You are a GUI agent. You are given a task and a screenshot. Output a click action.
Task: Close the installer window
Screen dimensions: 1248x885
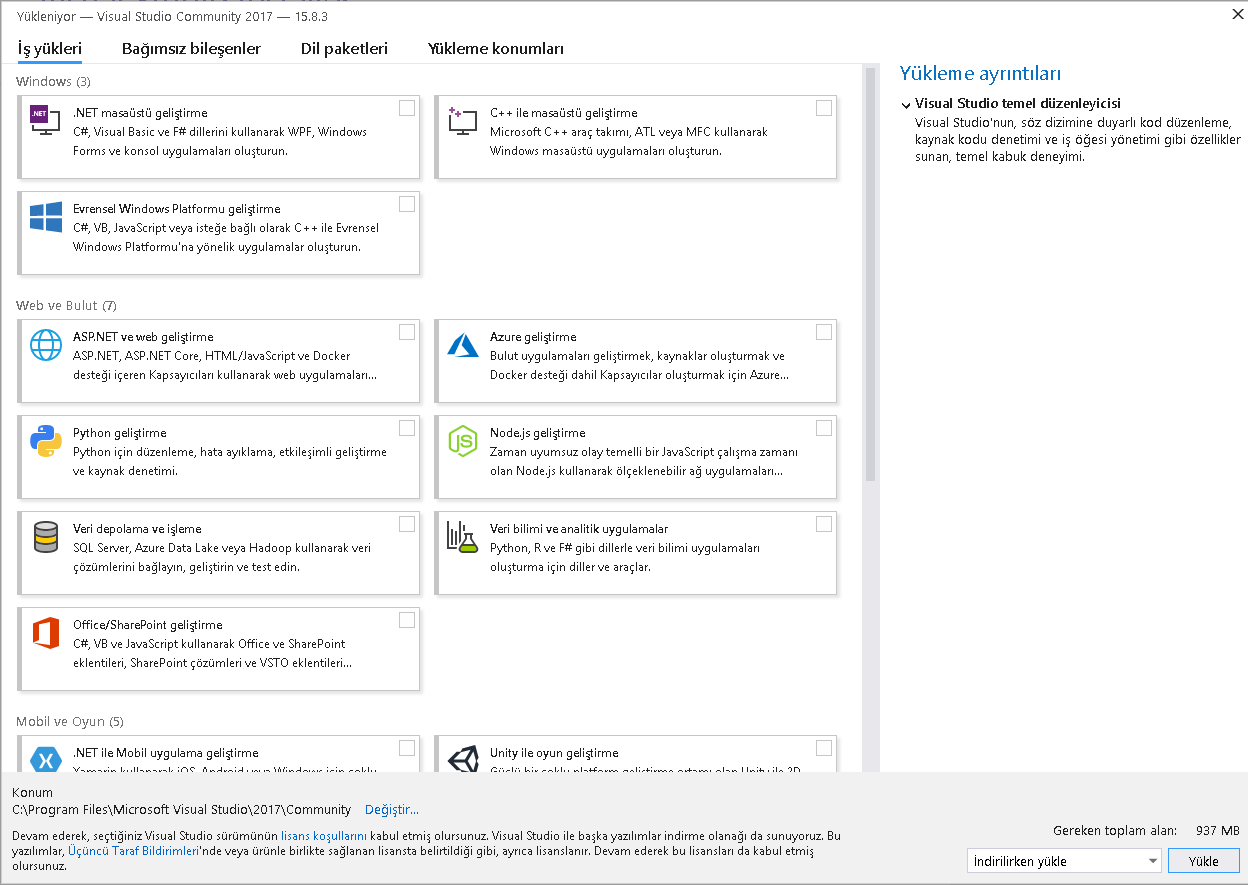[1238, 13]
